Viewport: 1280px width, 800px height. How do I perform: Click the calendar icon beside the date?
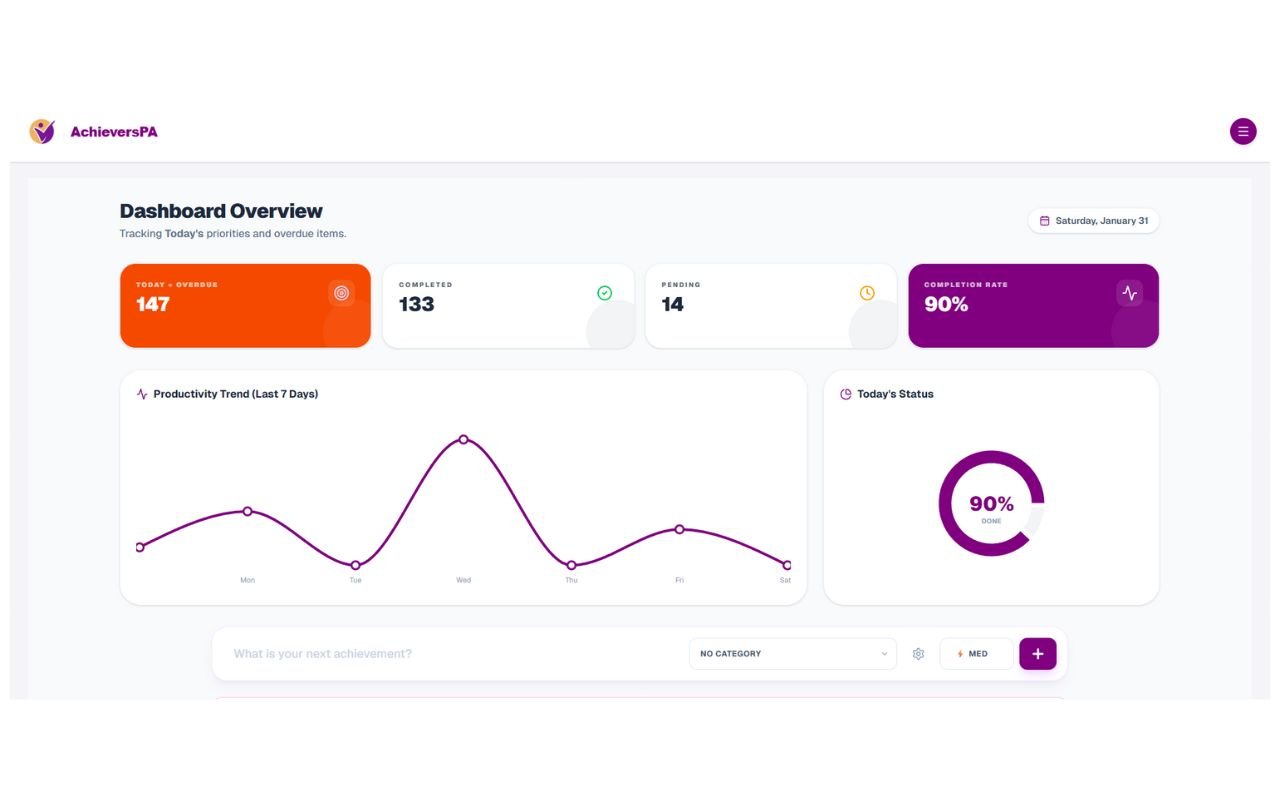point(1045,221)
